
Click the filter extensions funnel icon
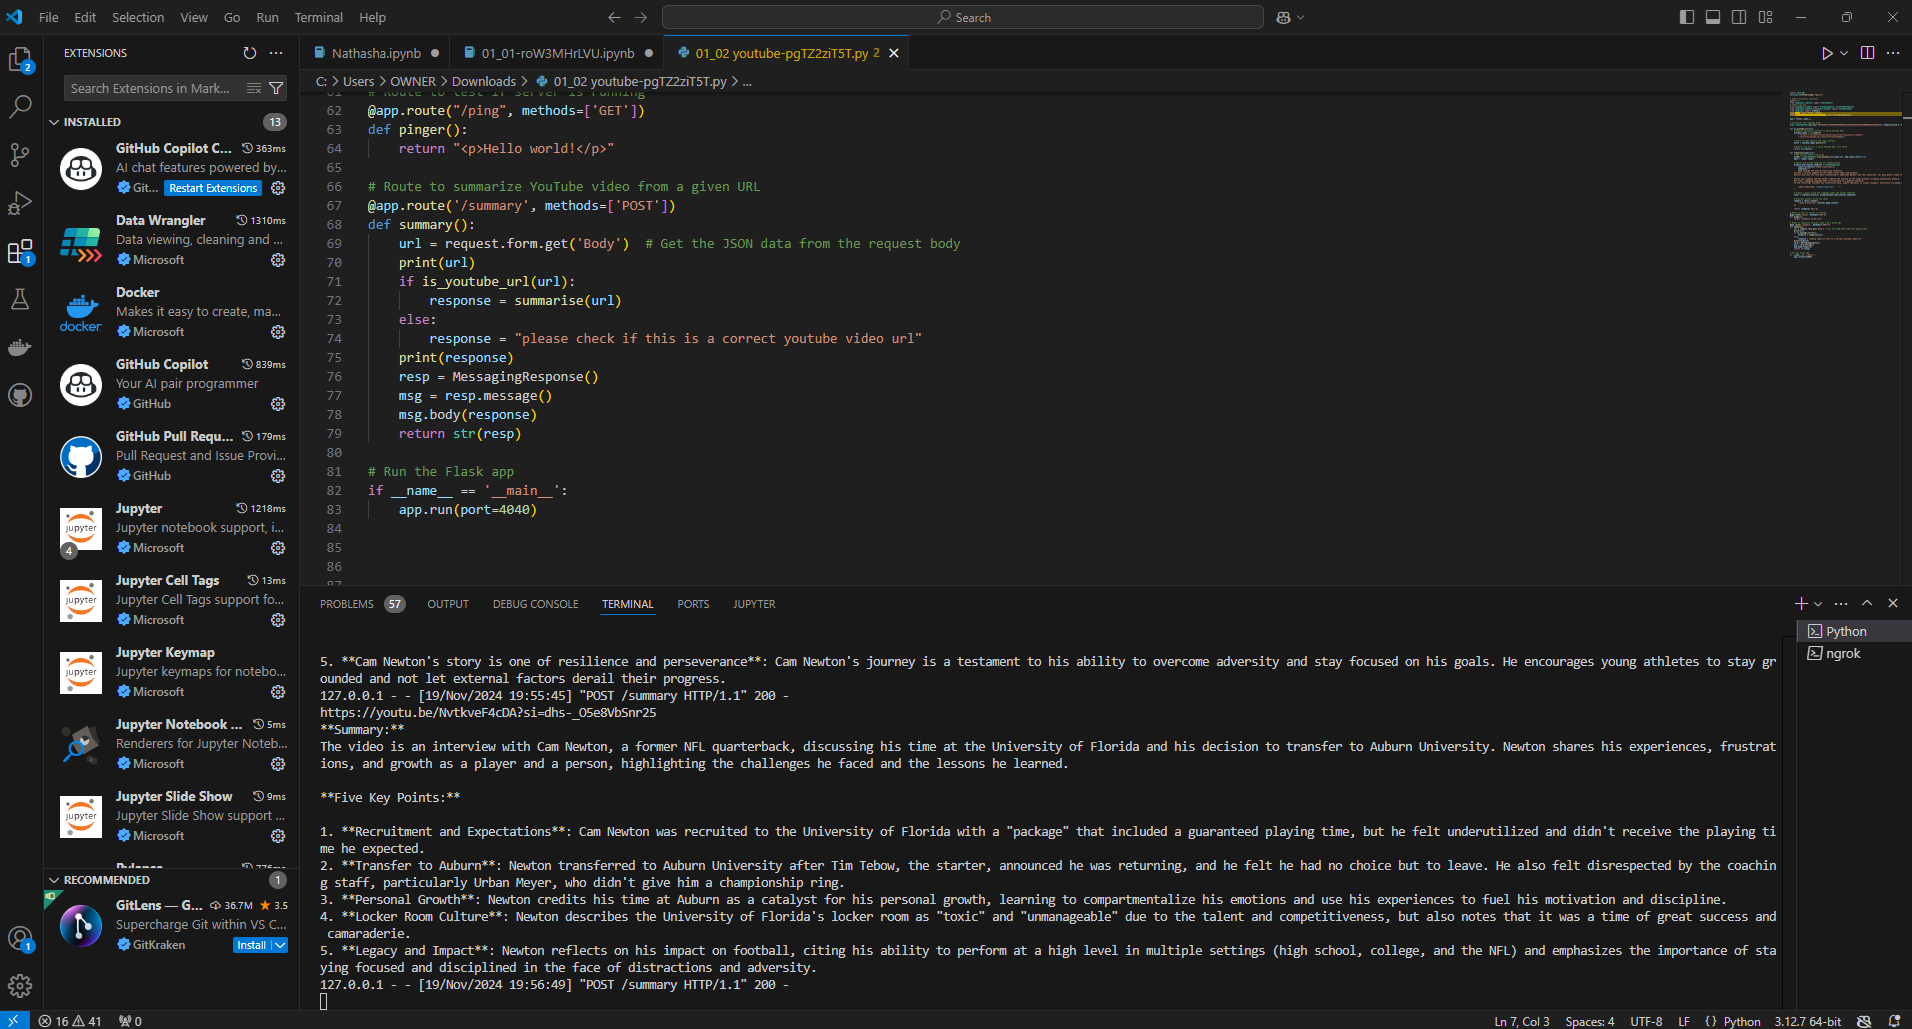pyautogui.click(x=276, y=88)
